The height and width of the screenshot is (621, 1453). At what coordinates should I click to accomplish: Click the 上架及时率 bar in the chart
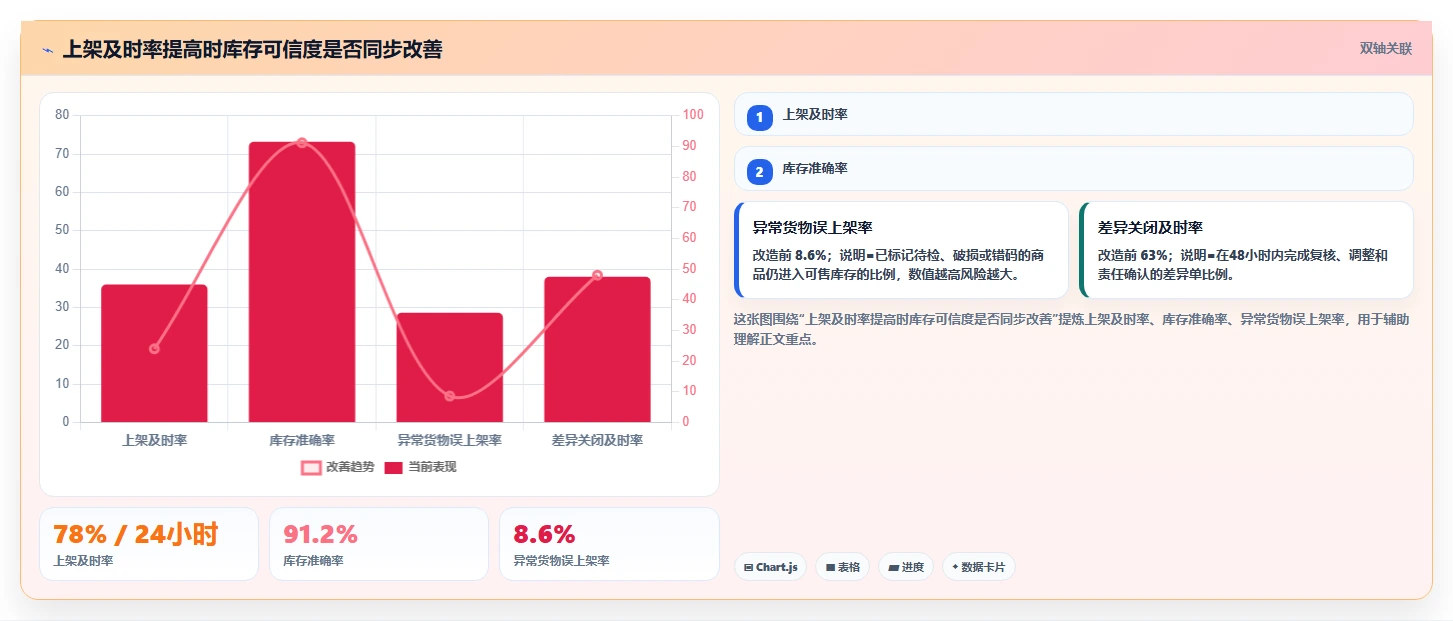pyautogui.click(x=154, y=353)
